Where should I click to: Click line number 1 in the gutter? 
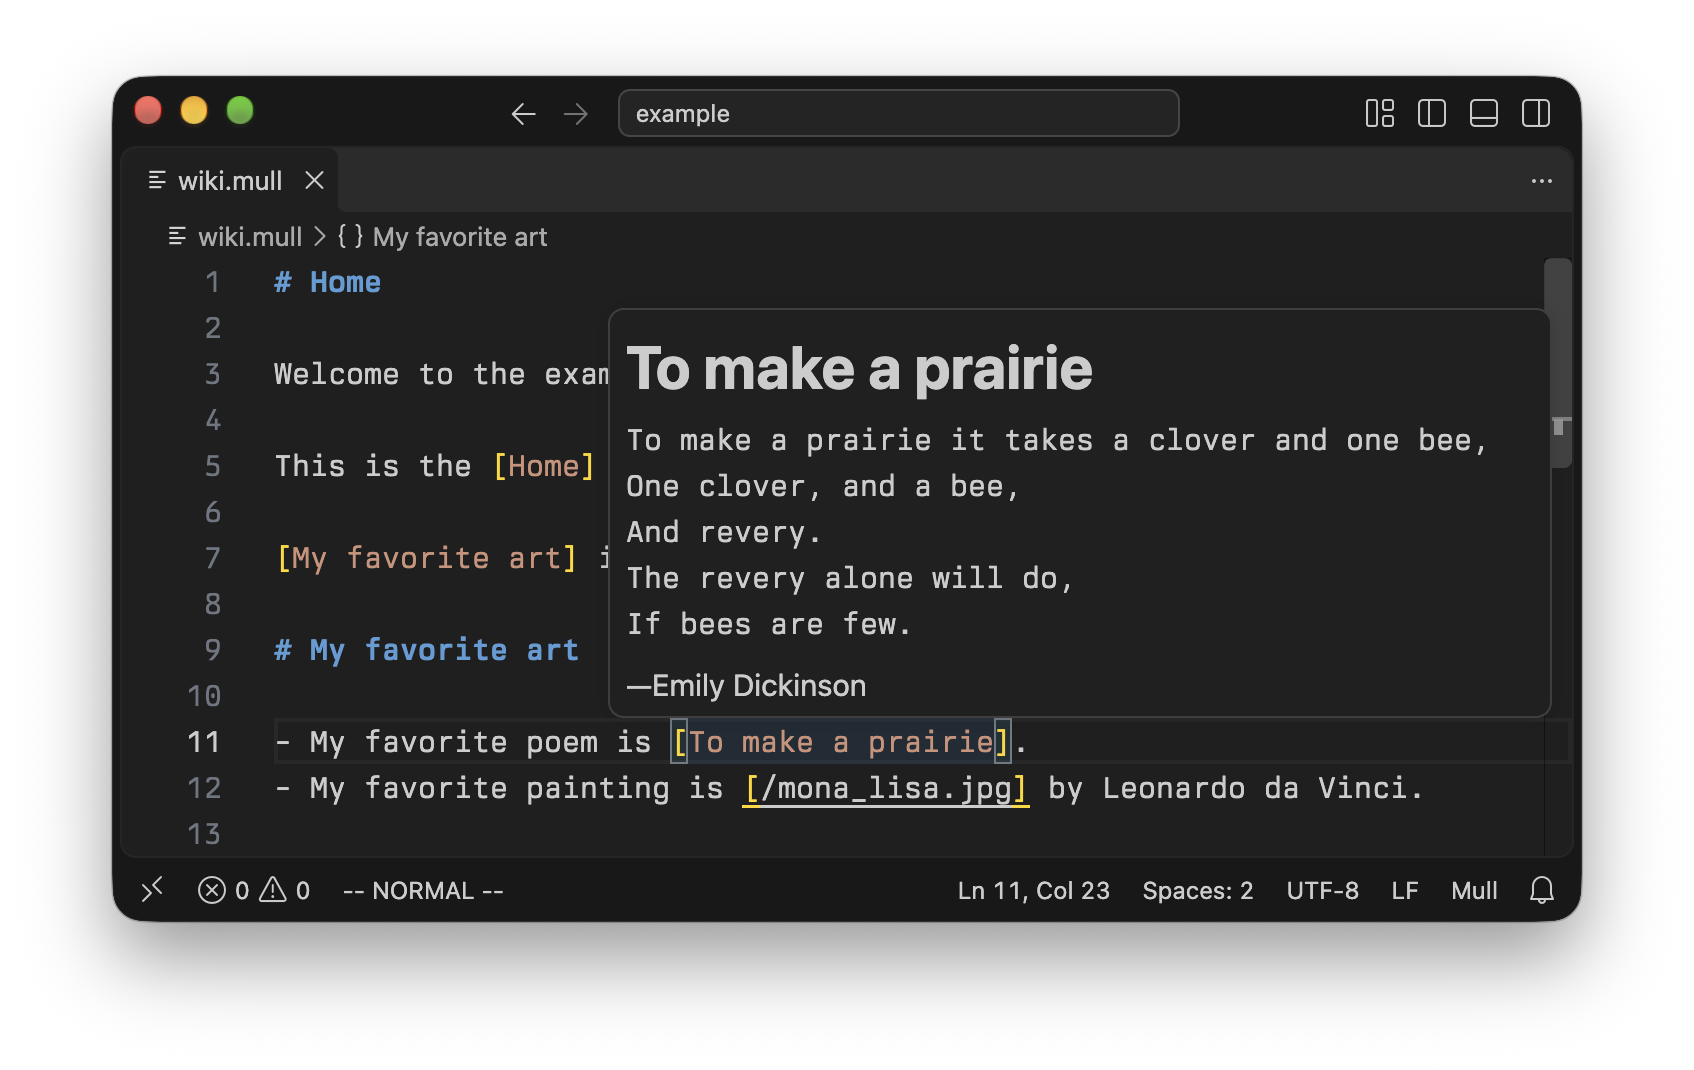[x=213, y=282]
